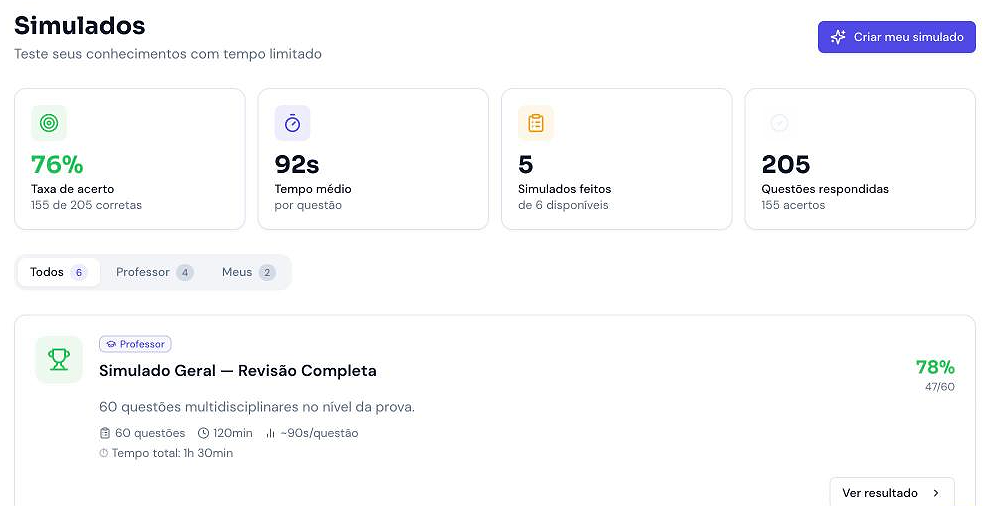Click the Simulados page heading
This screenshot has width=996, height=506.
click(x=79, y=25)
